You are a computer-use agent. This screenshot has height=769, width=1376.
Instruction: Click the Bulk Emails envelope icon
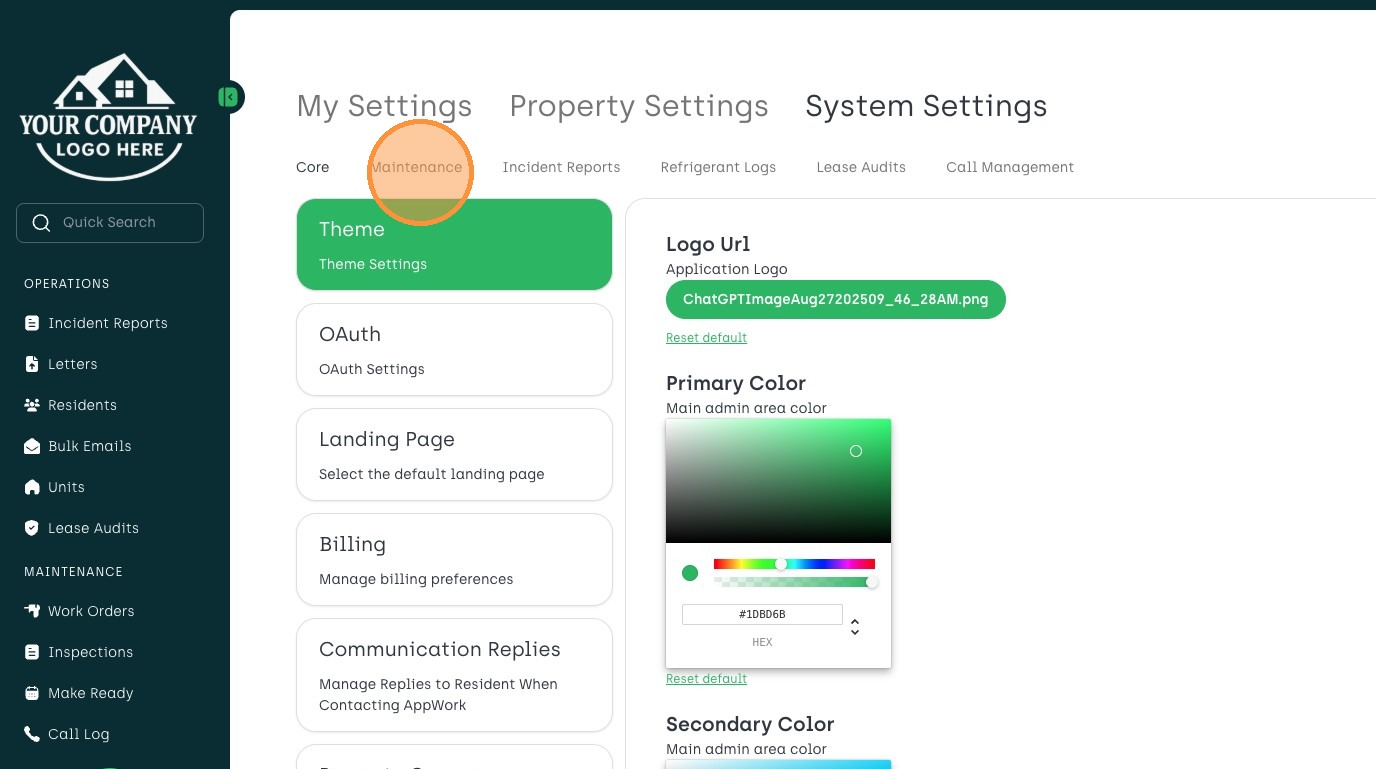click(x=32, y=446)
